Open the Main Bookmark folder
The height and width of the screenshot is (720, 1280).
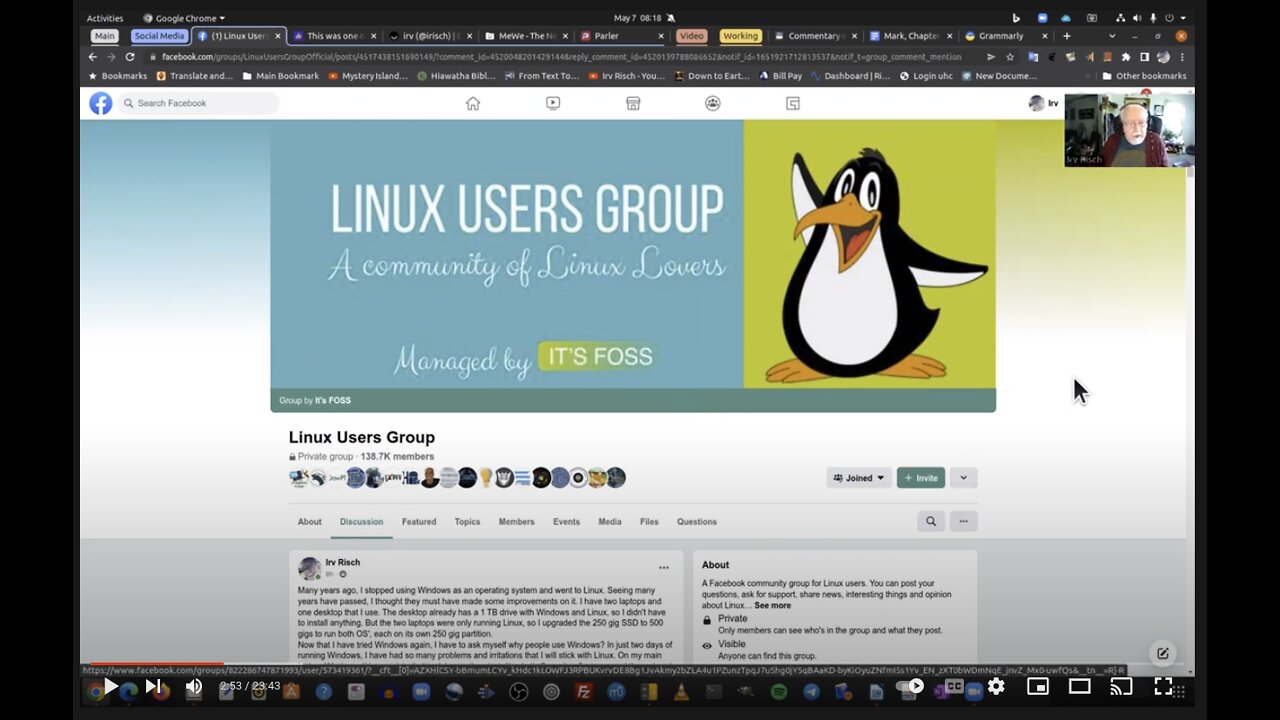click(x=281, y=76)
